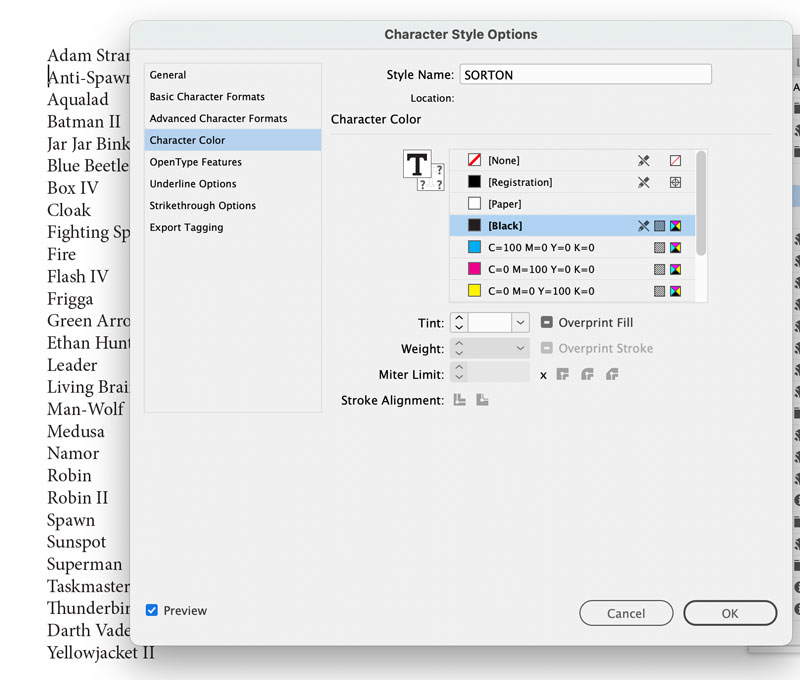The image size is (800, 680).
Task: Select the text Fill proxy icon
Action: (x=417, y=163)
